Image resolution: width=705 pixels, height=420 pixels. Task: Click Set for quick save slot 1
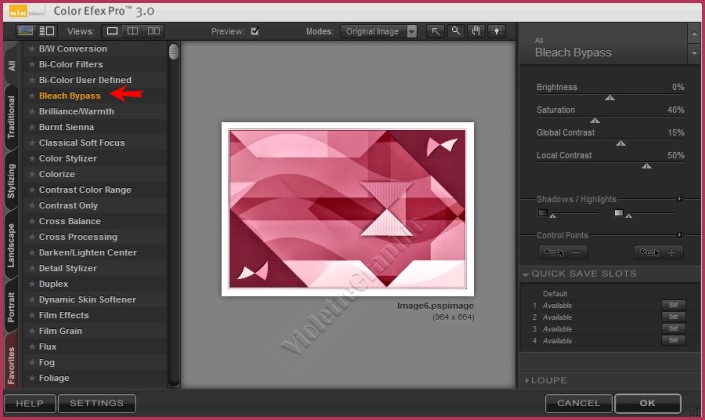pos(673,304)
